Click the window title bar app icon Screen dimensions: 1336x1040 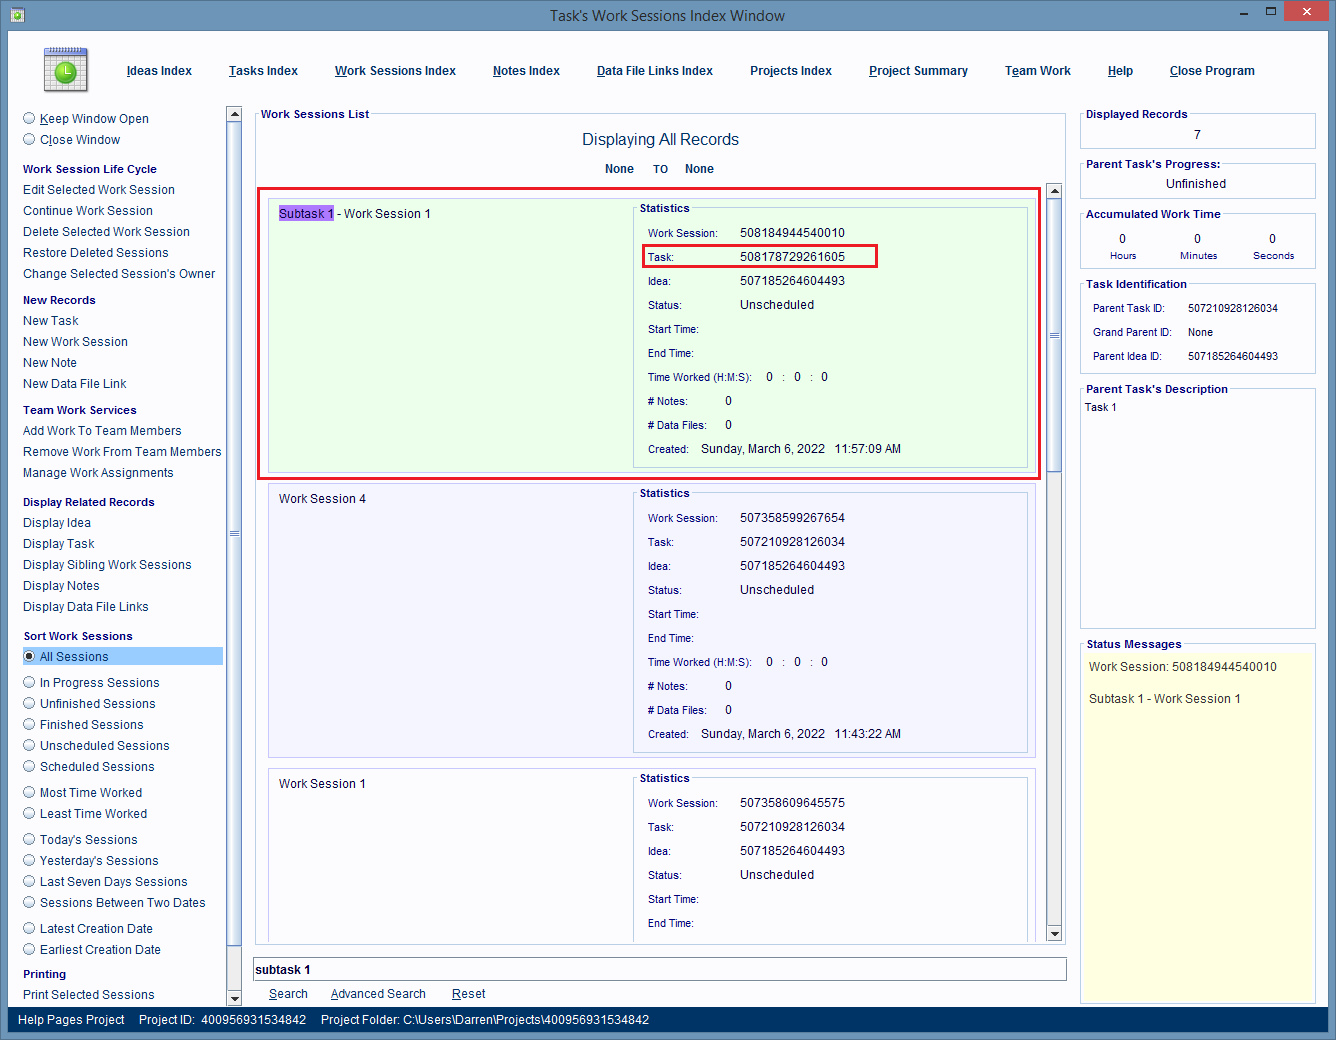tap(17, 15)
